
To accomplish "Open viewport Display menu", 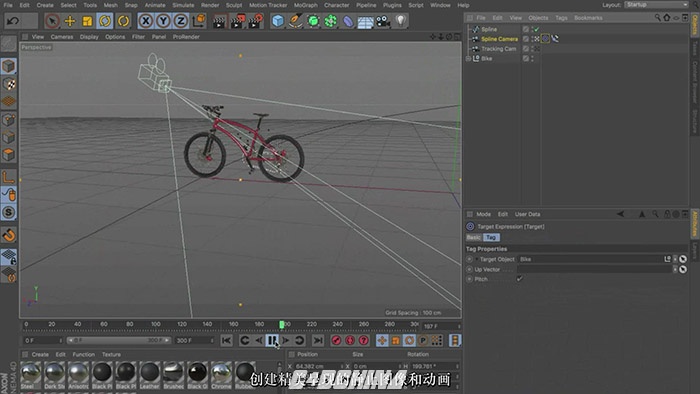I will [x=89, y=37].
